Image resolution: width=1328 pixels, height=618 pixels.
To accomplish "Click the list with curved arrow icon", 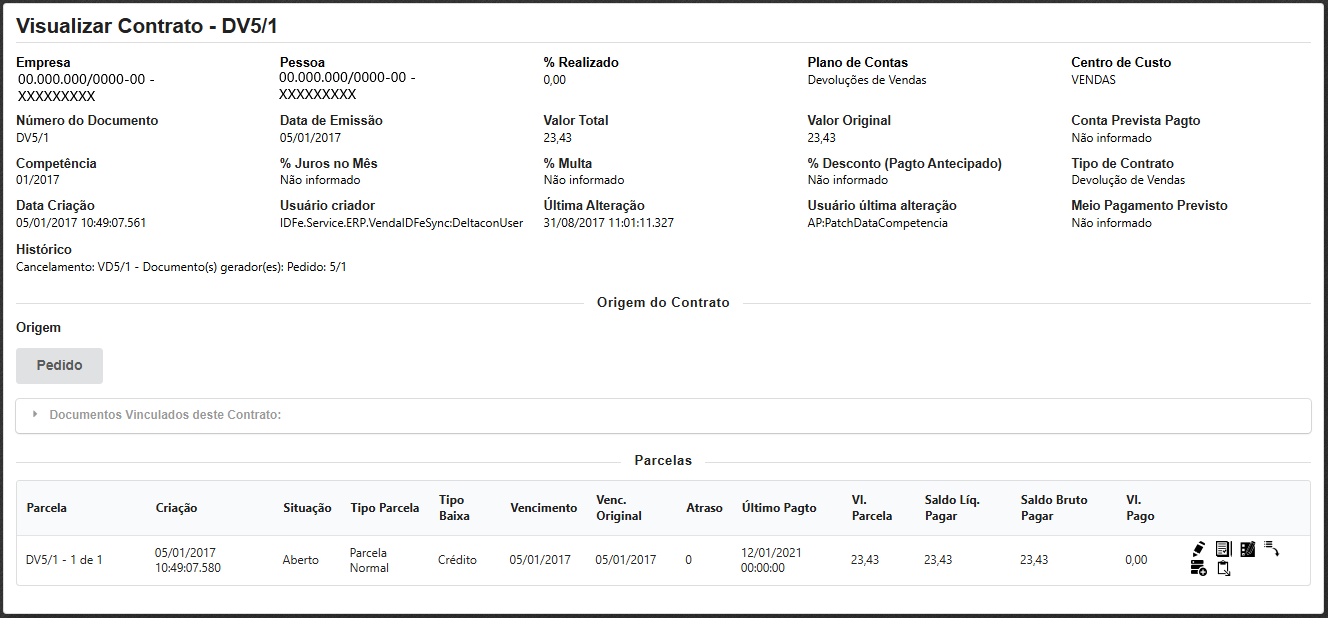I will point(1272,548).
